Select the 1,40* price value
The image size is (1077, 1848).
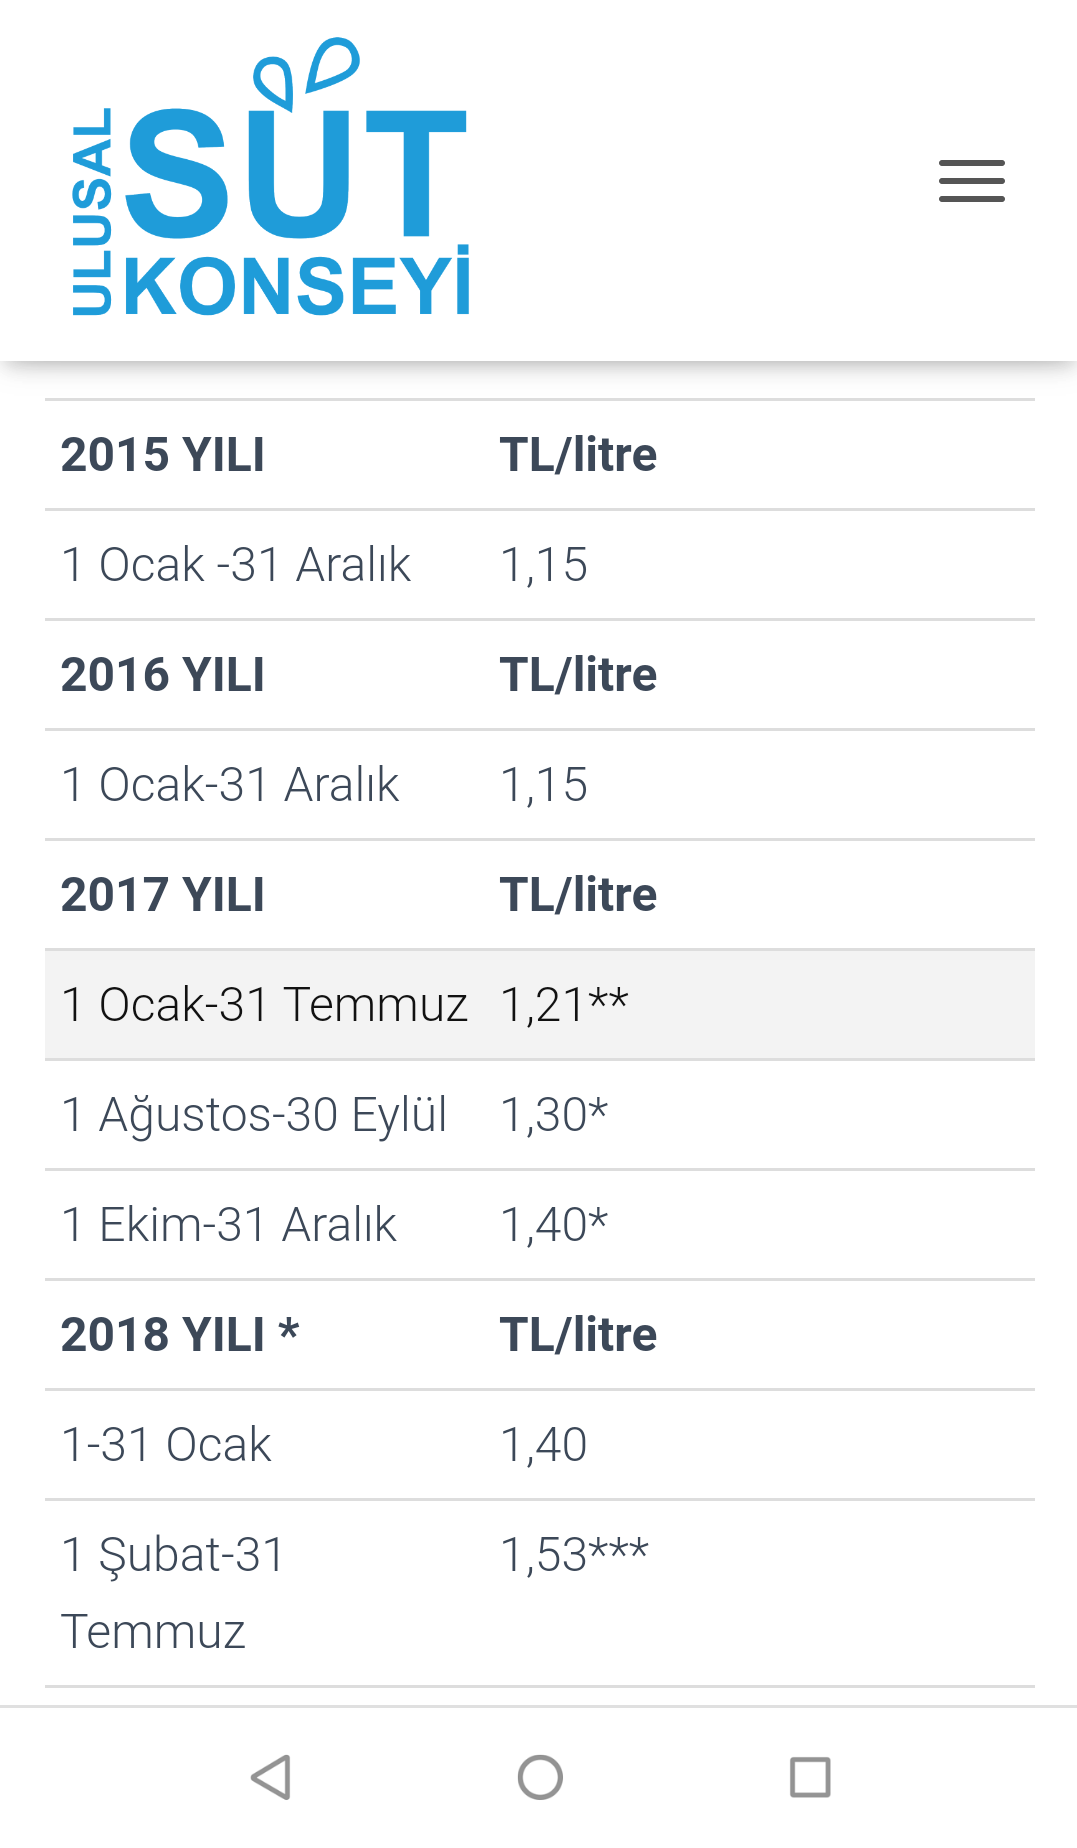pyautogui.click(x=554, y=1224)
